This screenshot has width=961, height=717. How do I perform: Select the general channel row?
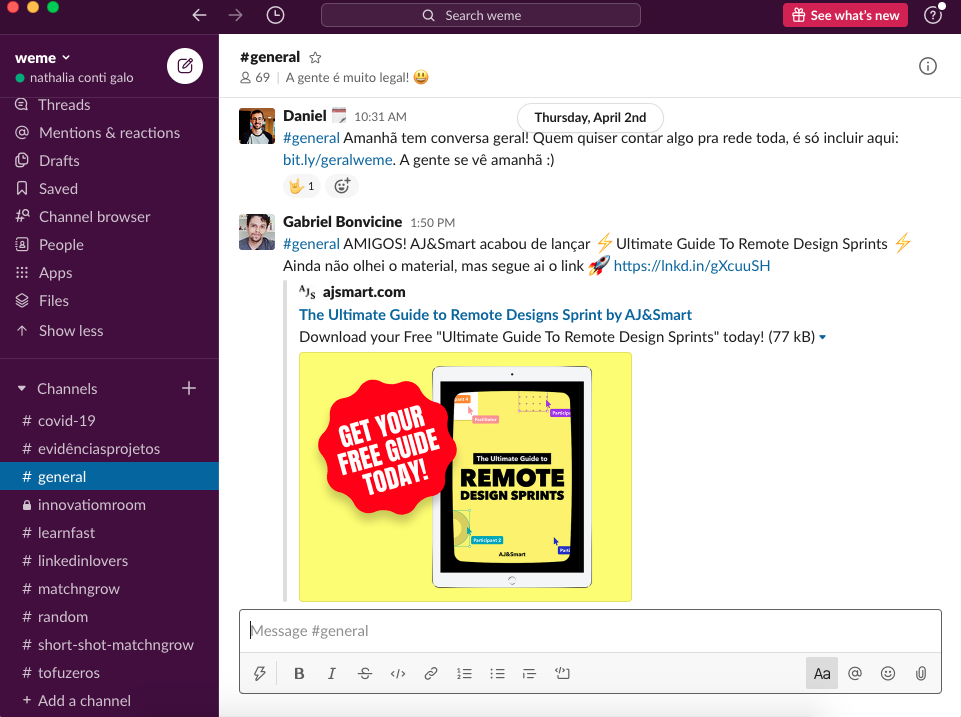tap(109, 477)
